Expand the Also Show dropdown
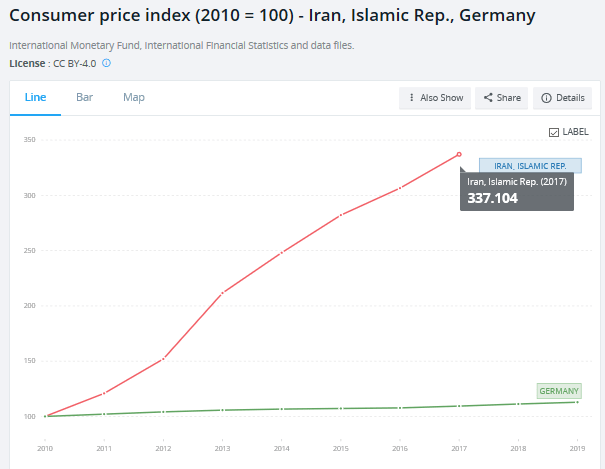 (x=435, y=98)
